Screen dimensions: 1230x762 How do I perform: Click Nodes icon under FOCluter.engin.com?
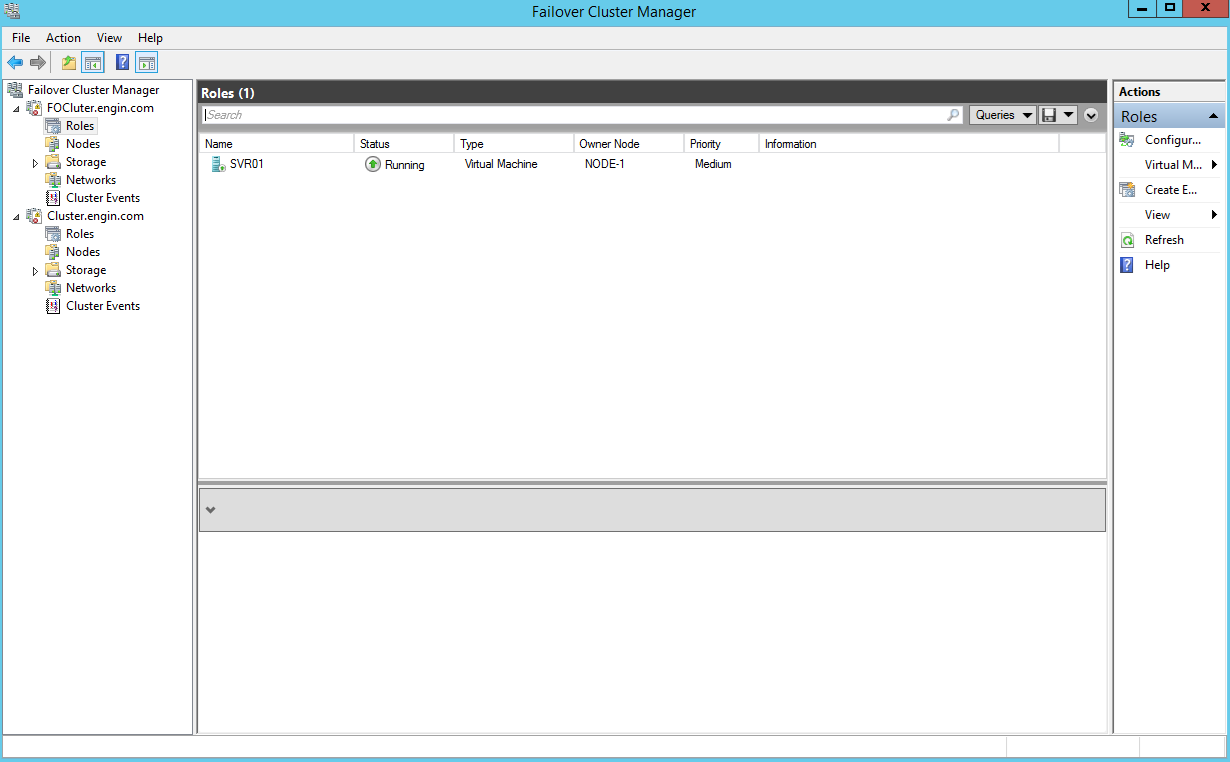pos(53,144)
